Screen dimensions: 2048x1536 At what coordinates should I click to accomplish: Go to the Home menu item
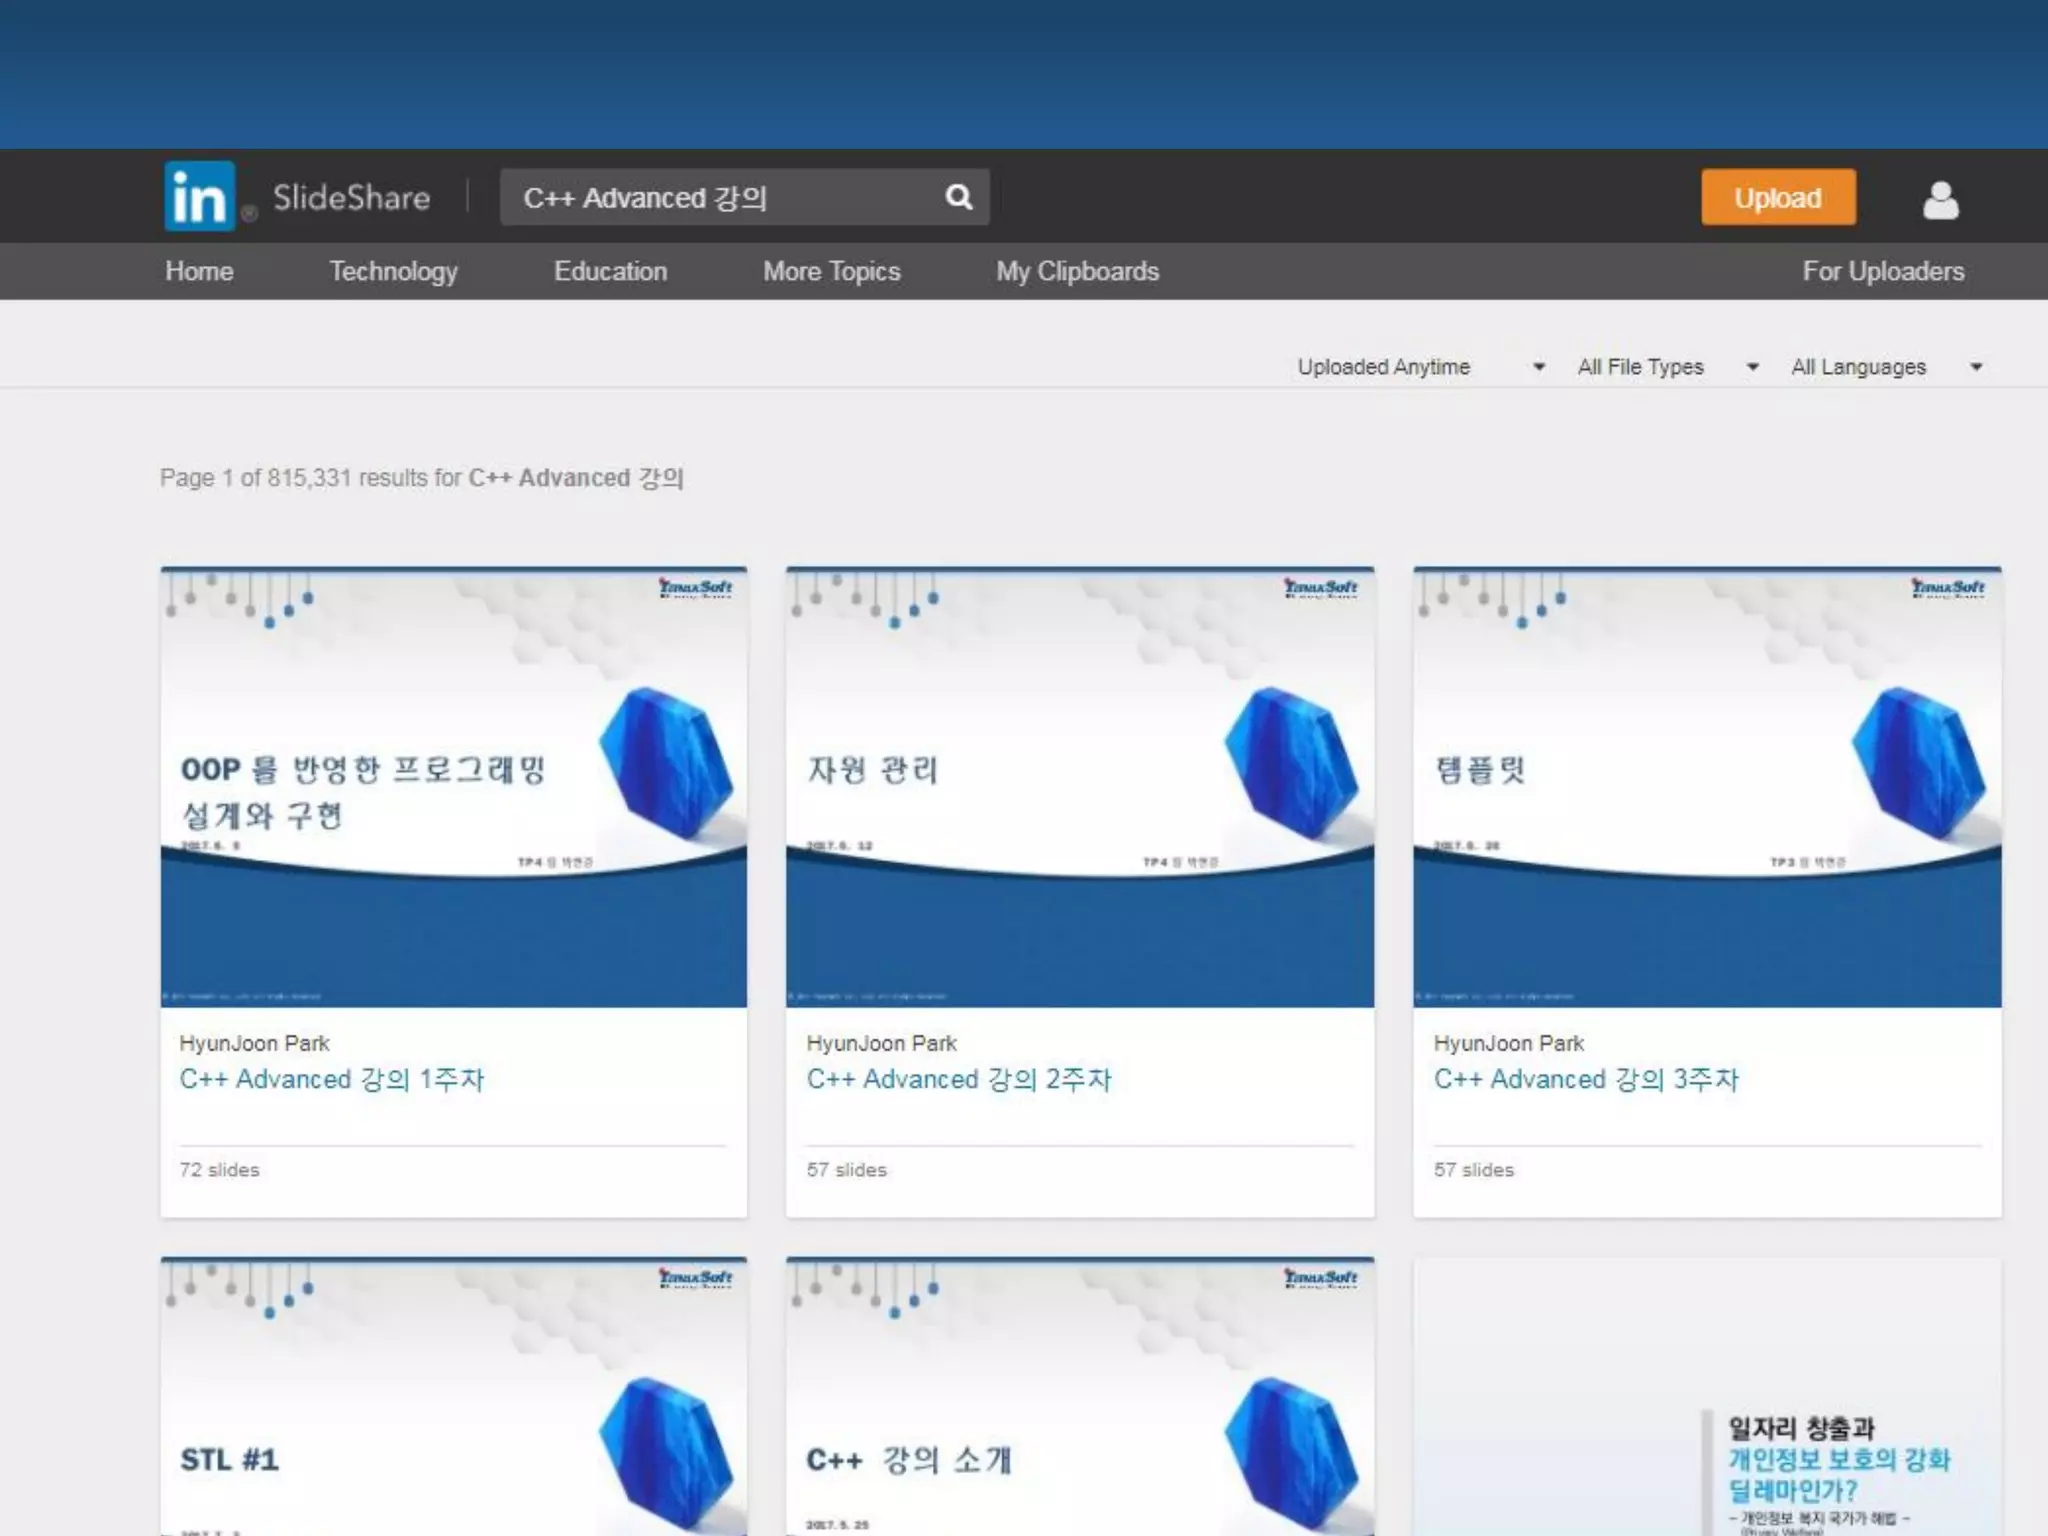pyautogui.click(x=199, y=271)
